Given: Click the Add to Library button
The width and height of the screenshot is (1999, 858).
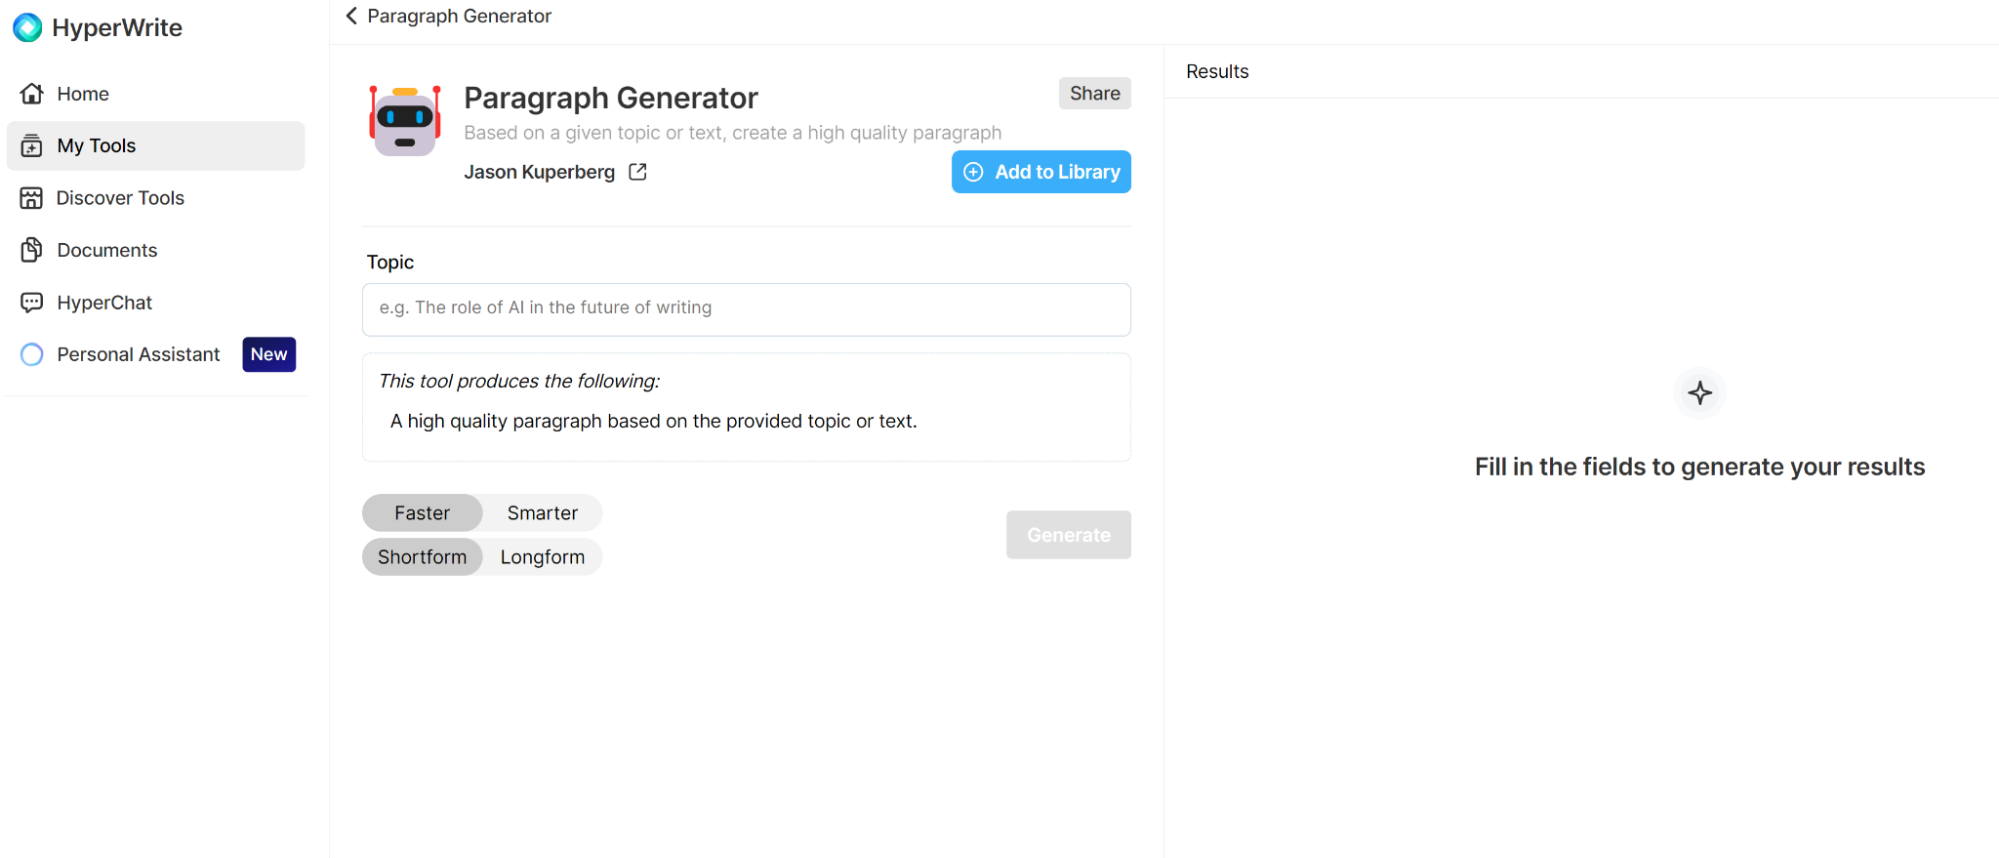Looking at the screenshot, I should (x=1041, y=172).
